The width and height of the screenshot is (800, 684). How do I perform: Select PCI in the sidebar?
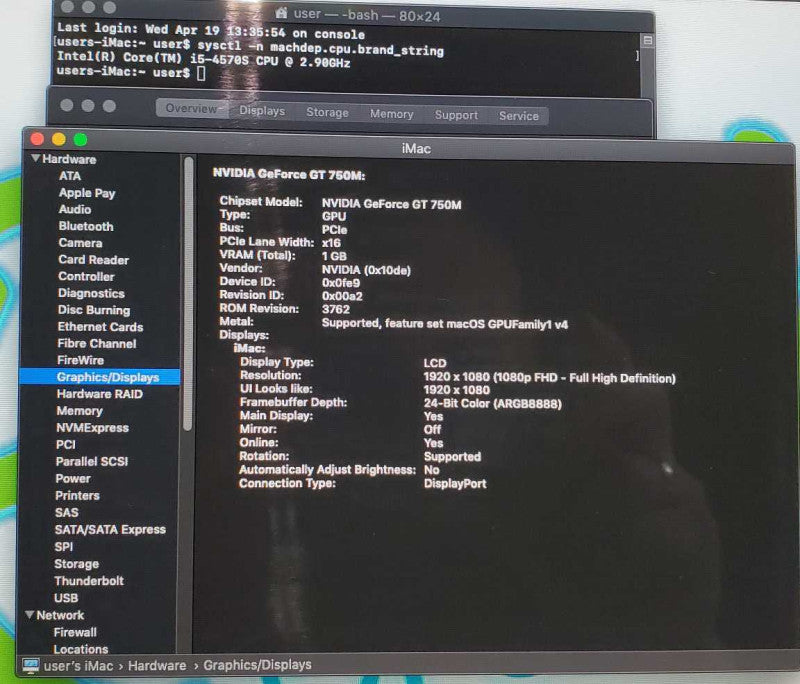[x=66, y=445]
